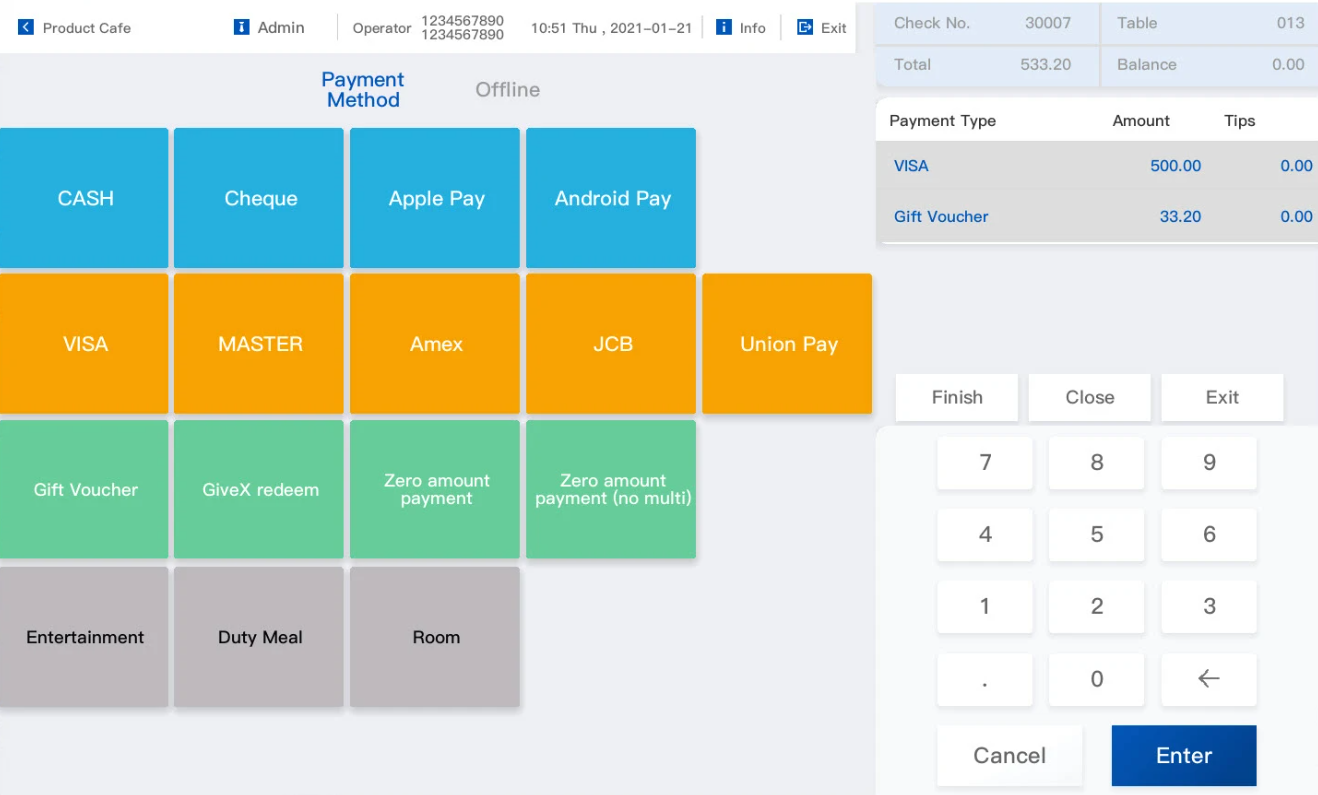Click the Balance value 0.00

1288,64
